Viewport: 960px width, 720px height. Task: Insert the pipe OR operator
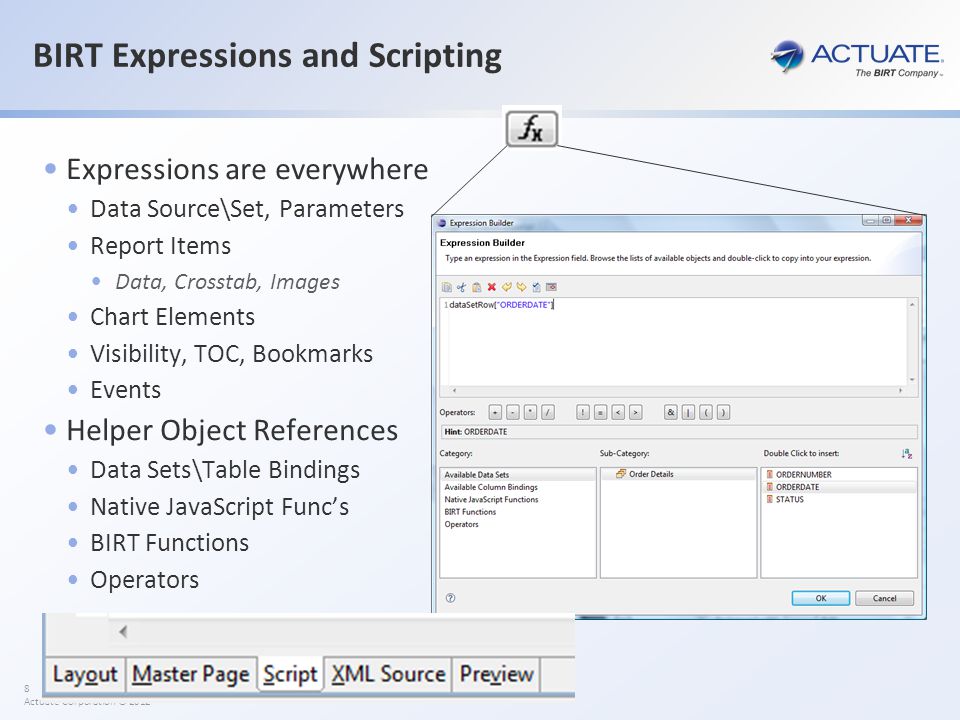coord(688,413)
